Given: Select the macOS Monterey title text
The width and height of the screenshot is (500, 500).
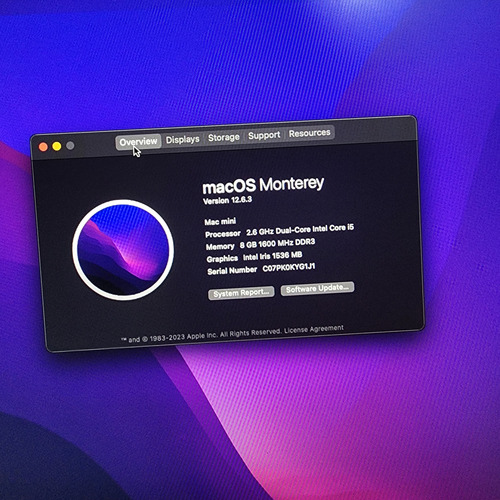Looking at the screenshot, I should (x=263, y=185).
